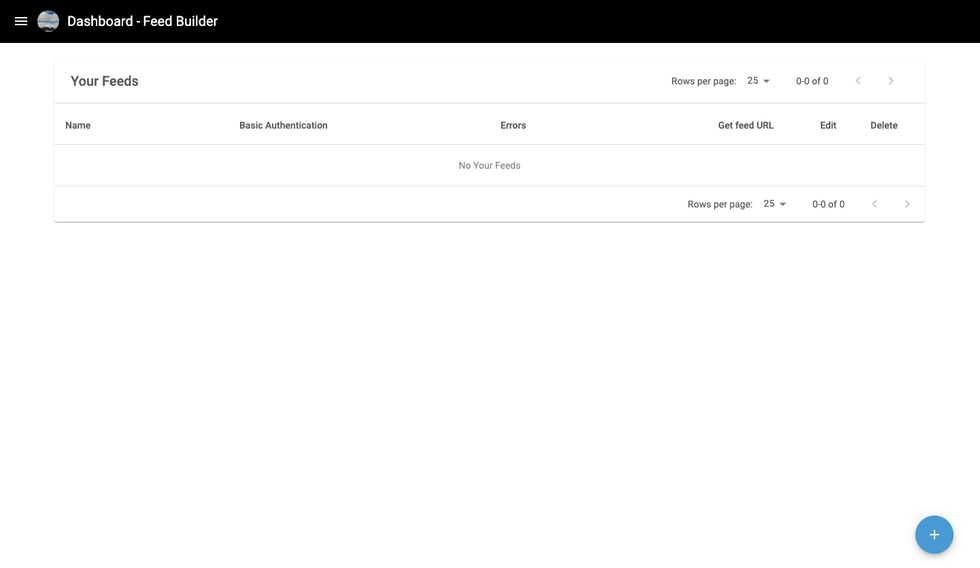Image resolution: width=980 pixels, height=568 pixels.
Task: Click the Errors column header
Action: point(513,125)
